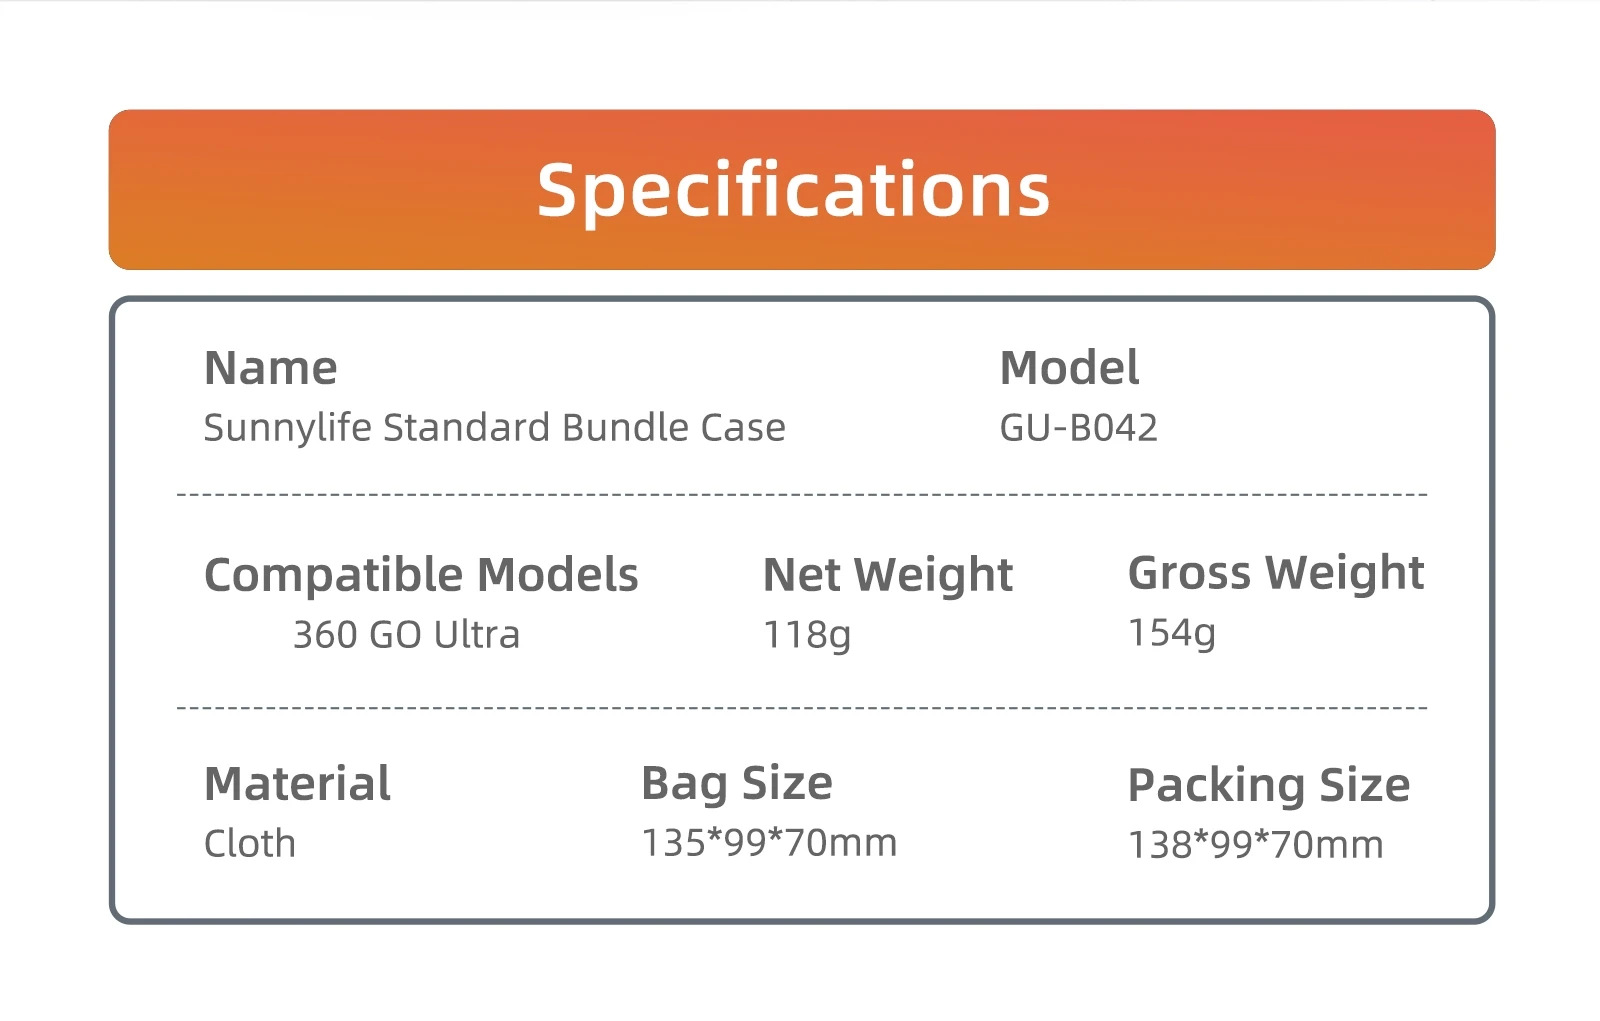1600x1021 pixels.
Task: Click the Bag Size label
Action: point(736,783)
